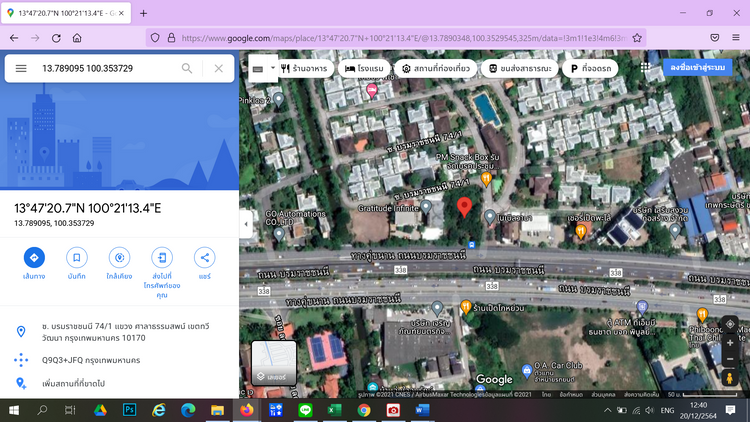
Task: Open the Google apps grid icon
Action: click(x=645, y=67)
